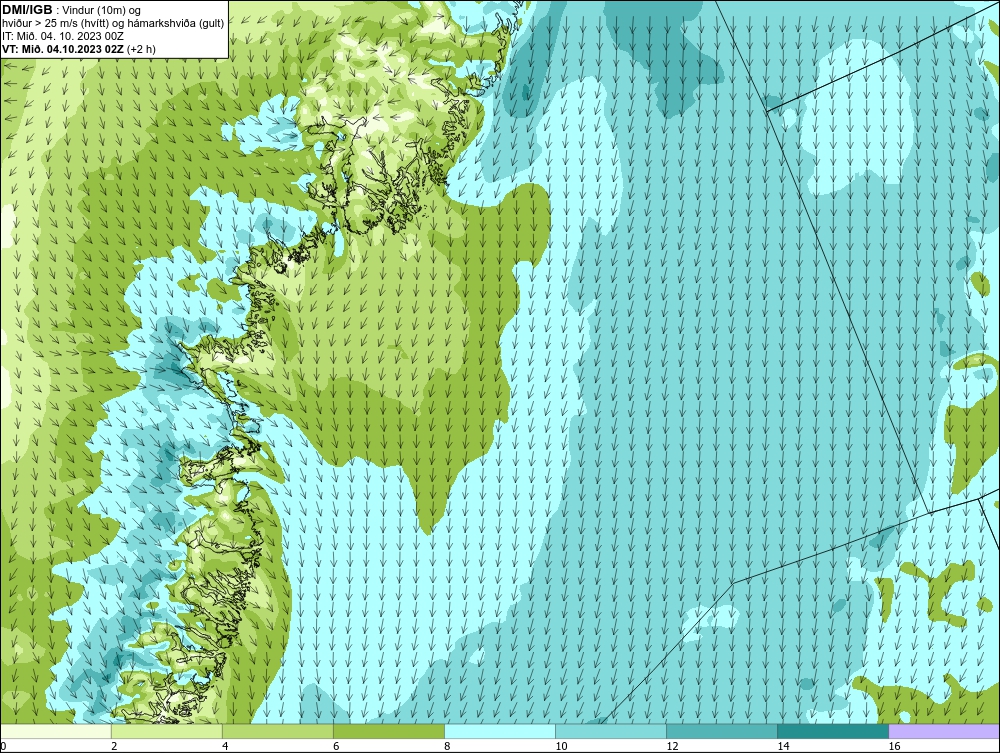Image resolution: width=1000 pixels, height=753 pixels.
Task: Click the legend value label '14'
Action: pos(783,746)
